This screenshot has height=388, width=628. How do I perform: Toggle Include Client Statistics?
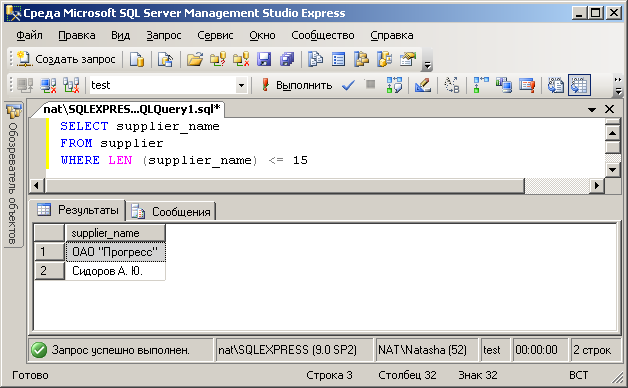[x=504, y=85]
